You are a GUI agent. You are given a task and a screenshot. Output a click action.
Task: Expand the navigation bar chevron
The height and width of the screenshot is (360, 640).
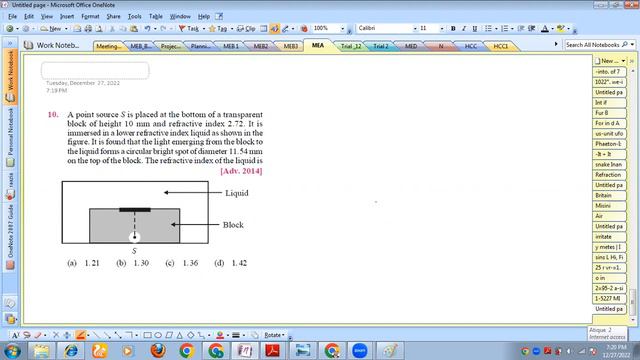[10, 43]
